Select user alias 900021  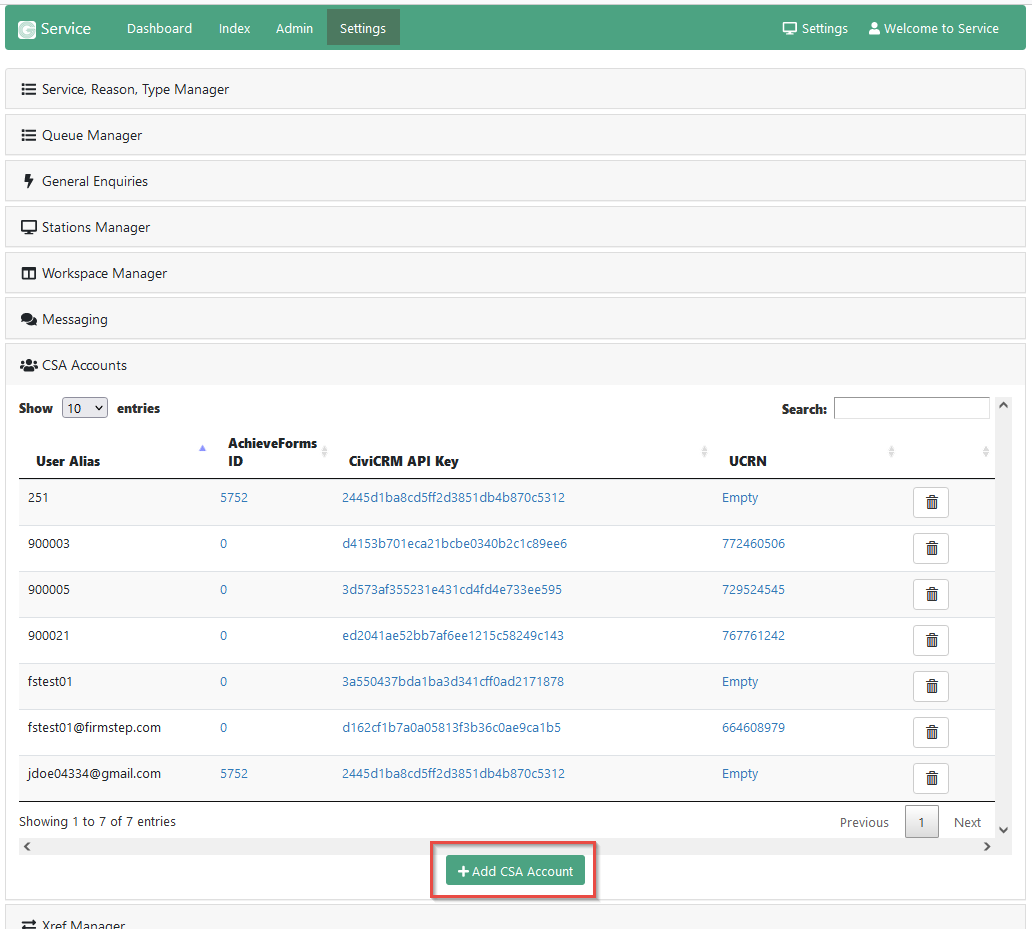[x=49, y=636]
